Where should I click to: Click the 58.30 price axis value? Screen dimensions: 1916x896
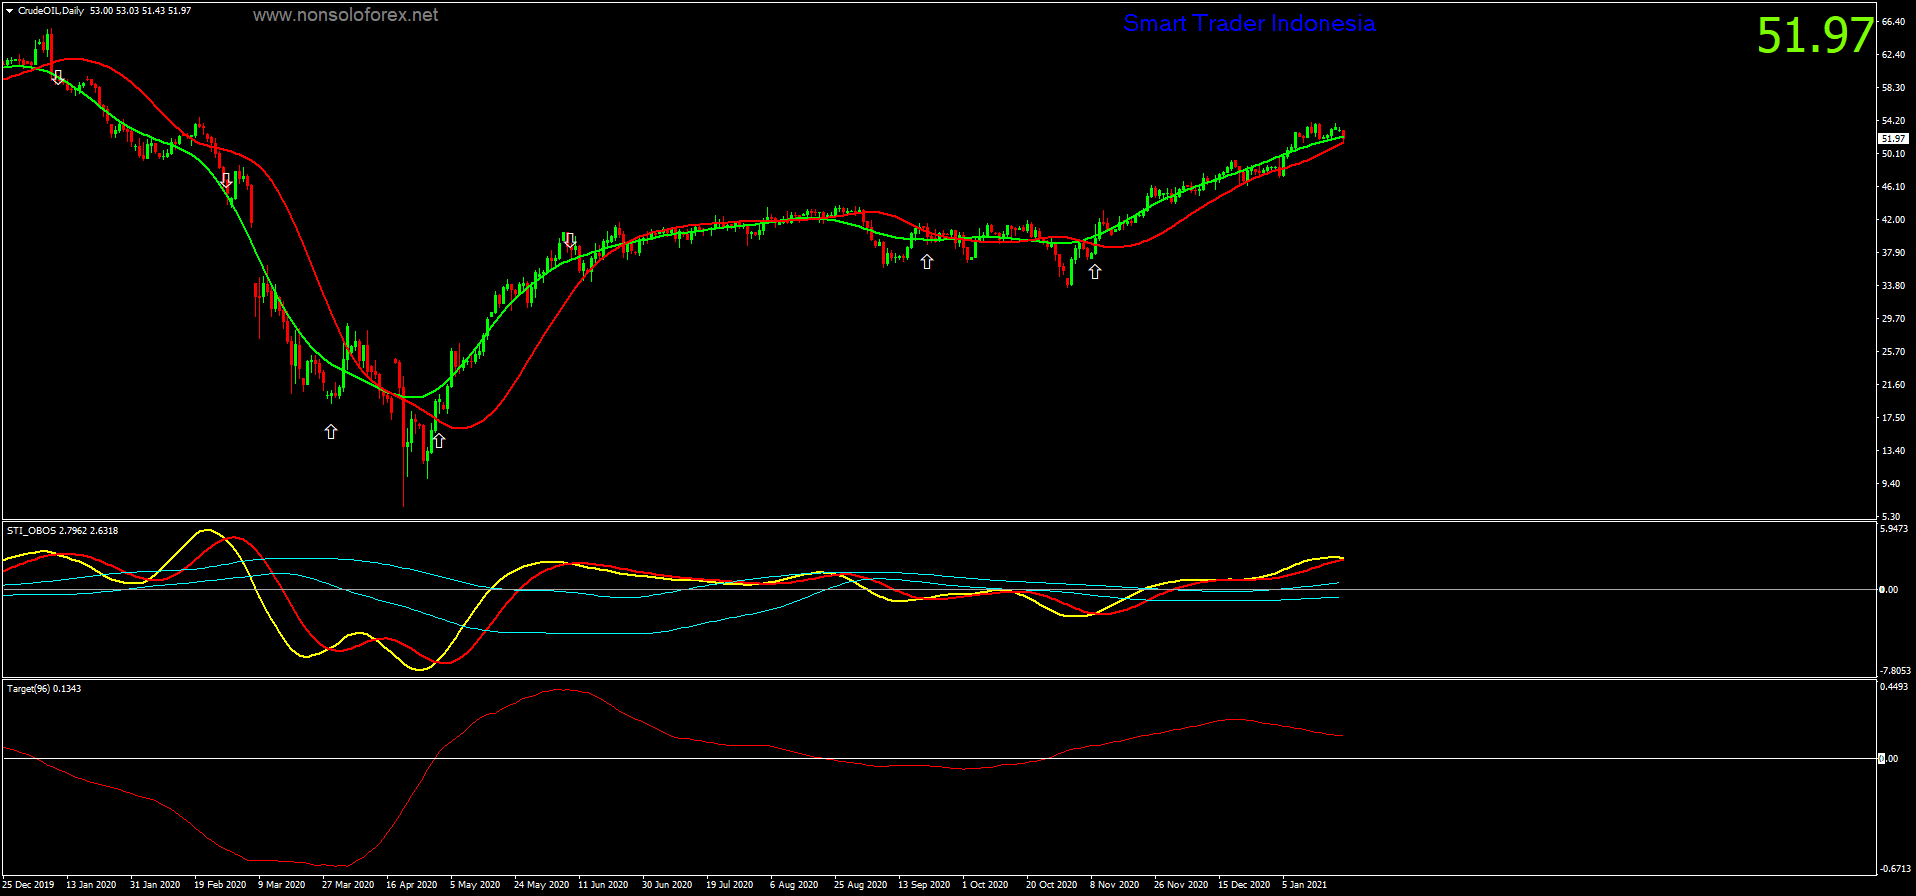coord(1893,88)
